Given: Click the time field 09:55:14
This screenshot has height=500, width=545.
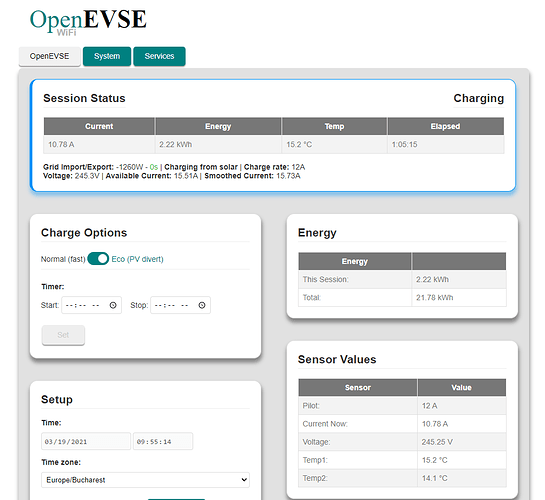Looking at the screenshot, I should tap(163, 441).
